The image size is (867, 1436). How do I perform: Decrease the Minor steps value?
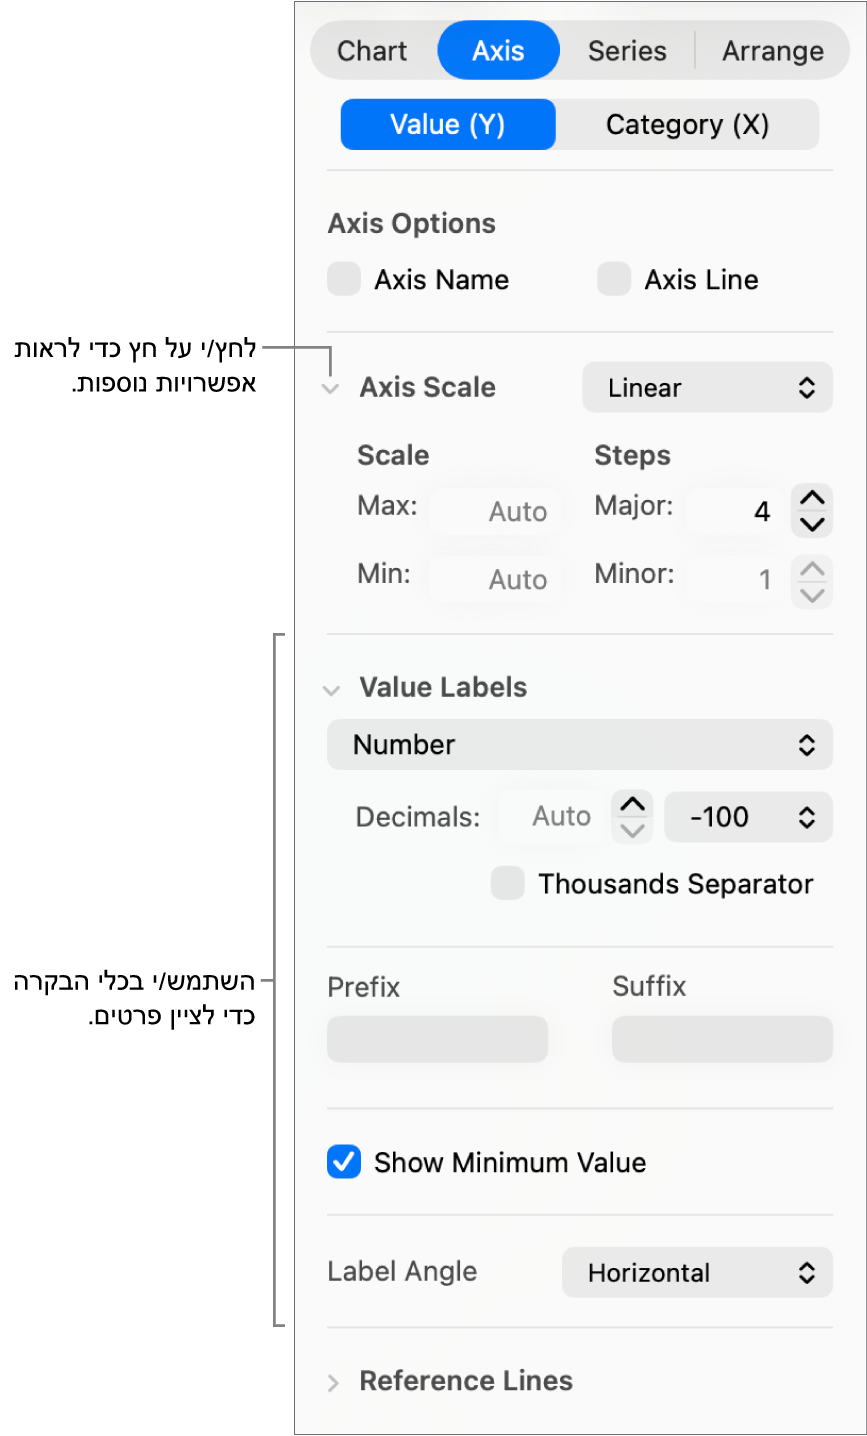812,593
